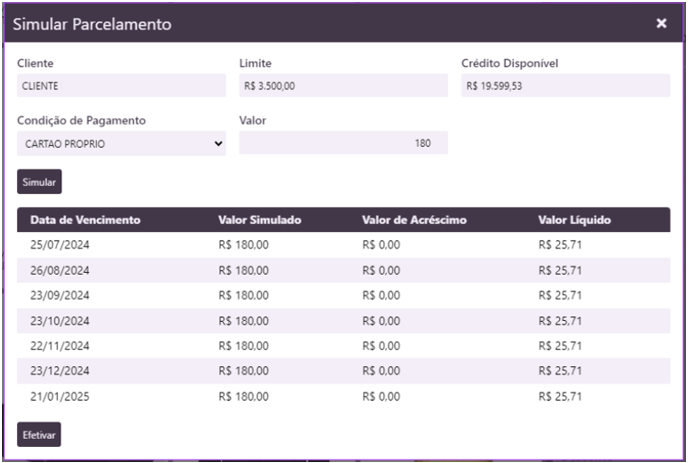Click the Simular button
Image resolution: width=688 pixels, height=463 pixels.
tap(39, 182)
